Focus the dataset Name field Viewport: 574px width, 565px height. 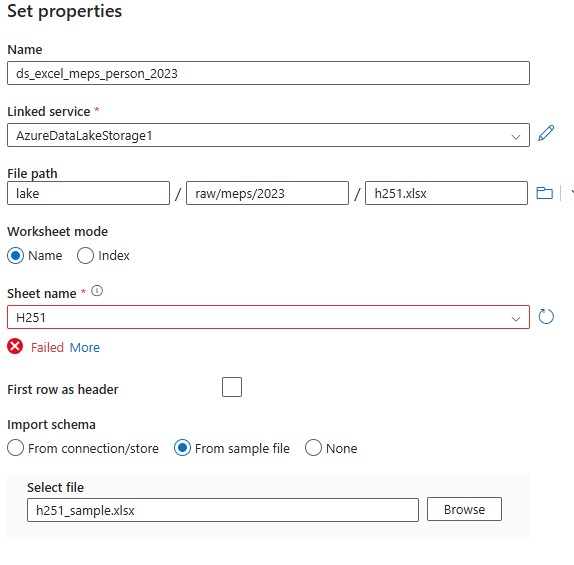268,73
